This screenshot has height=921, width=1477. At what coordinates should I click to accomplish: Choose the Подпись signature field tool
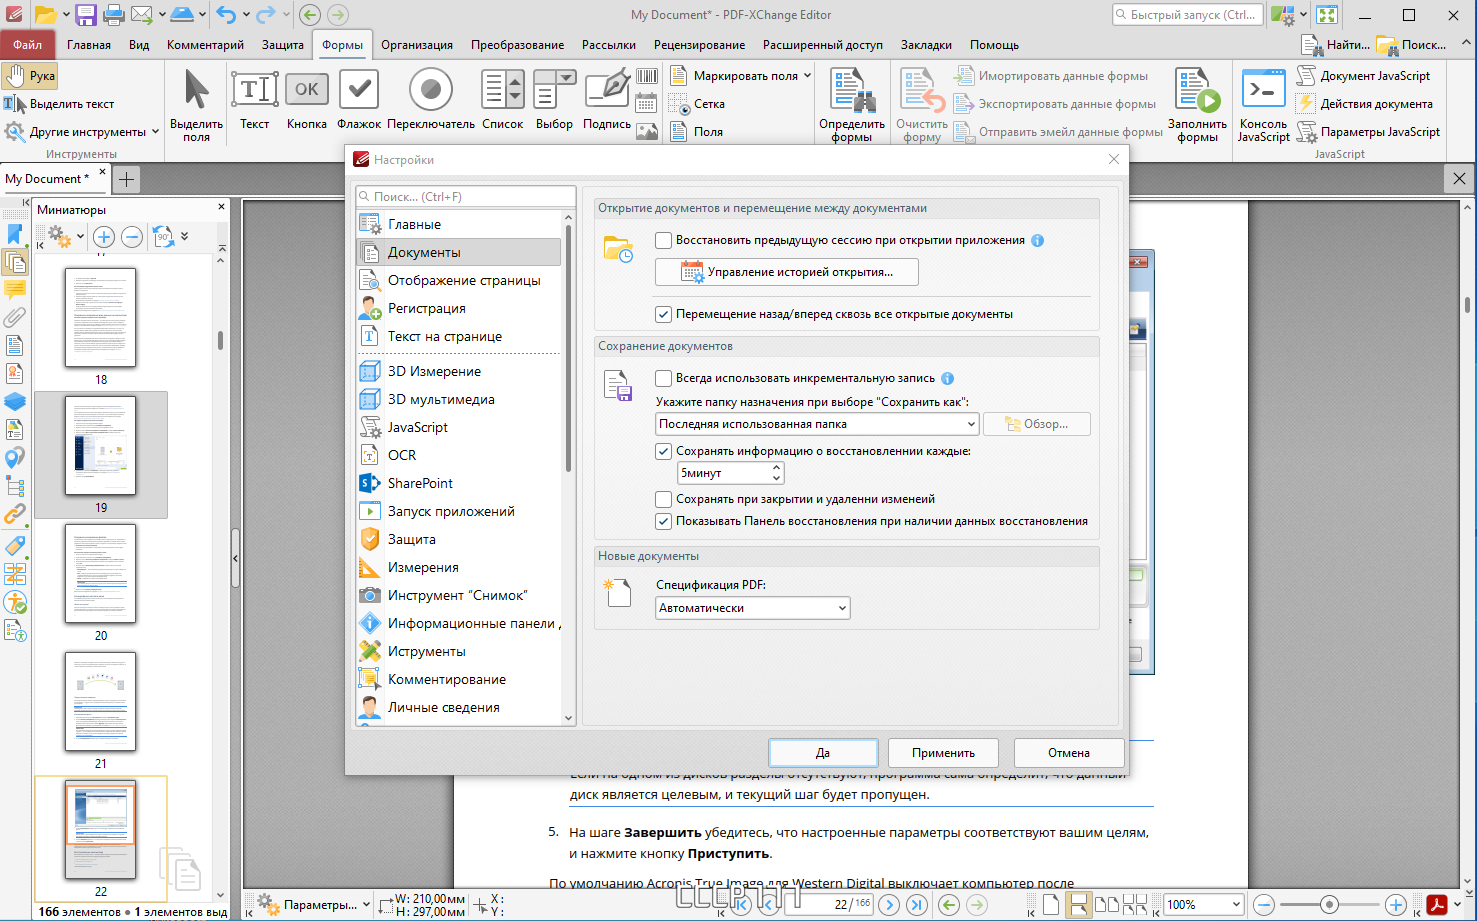point(607,100)
